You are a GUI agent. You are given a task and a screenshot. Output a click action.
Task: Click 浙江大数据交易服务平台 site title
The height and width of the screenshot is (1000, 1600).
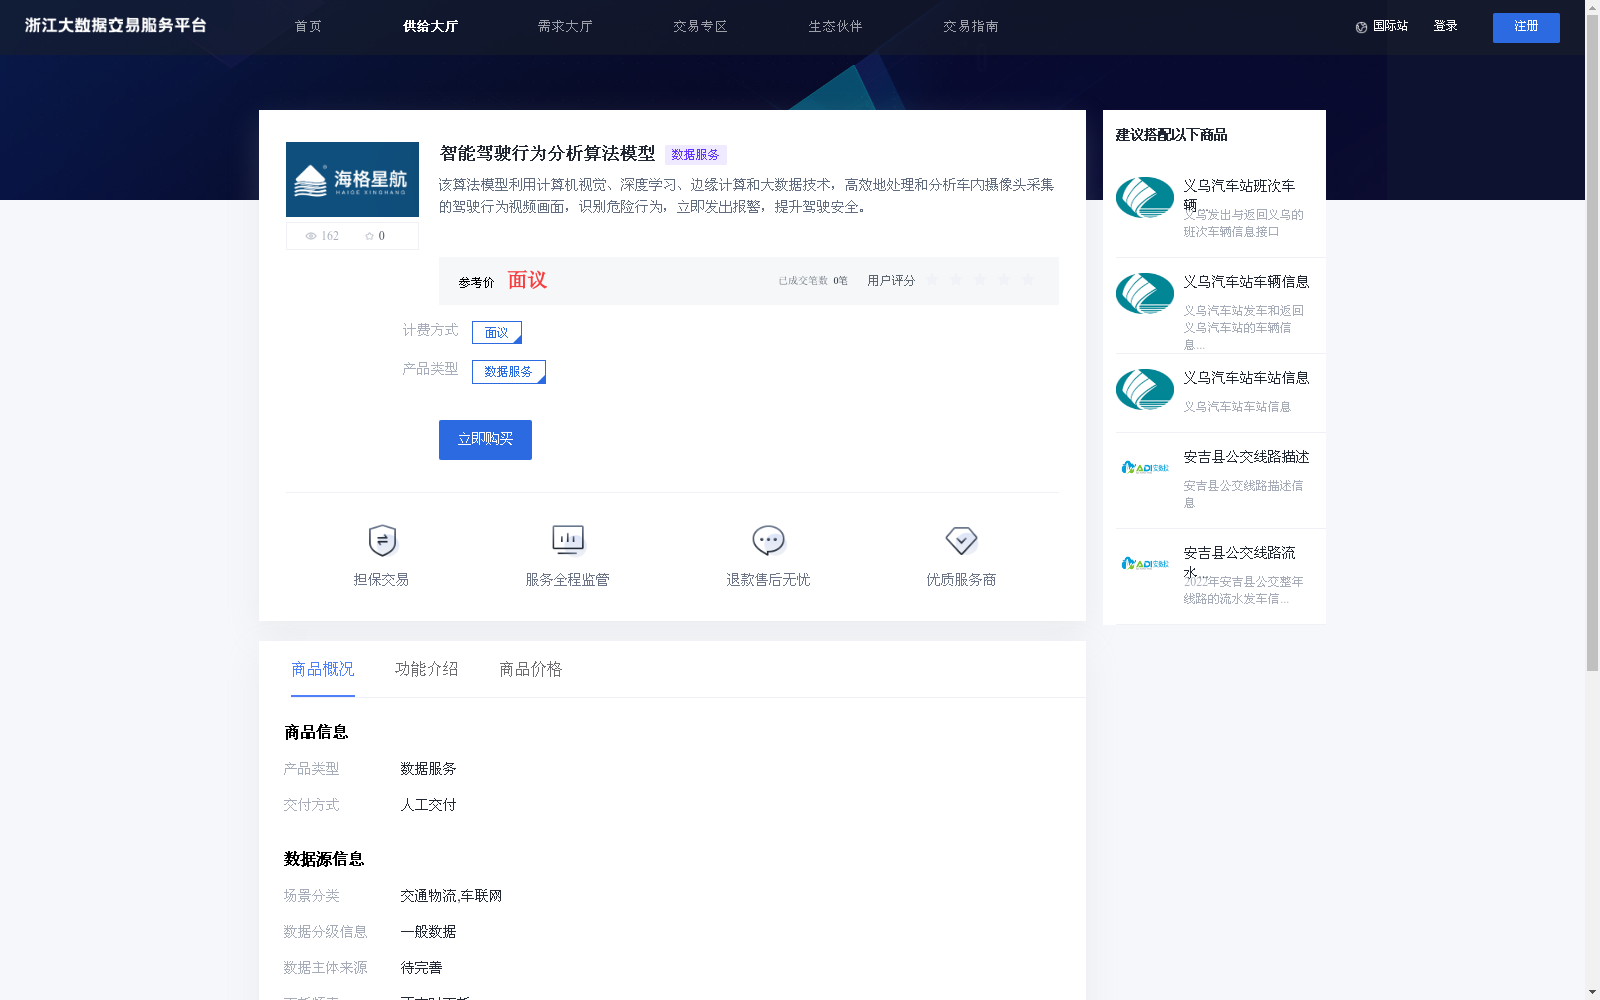(x=116, y=25)
